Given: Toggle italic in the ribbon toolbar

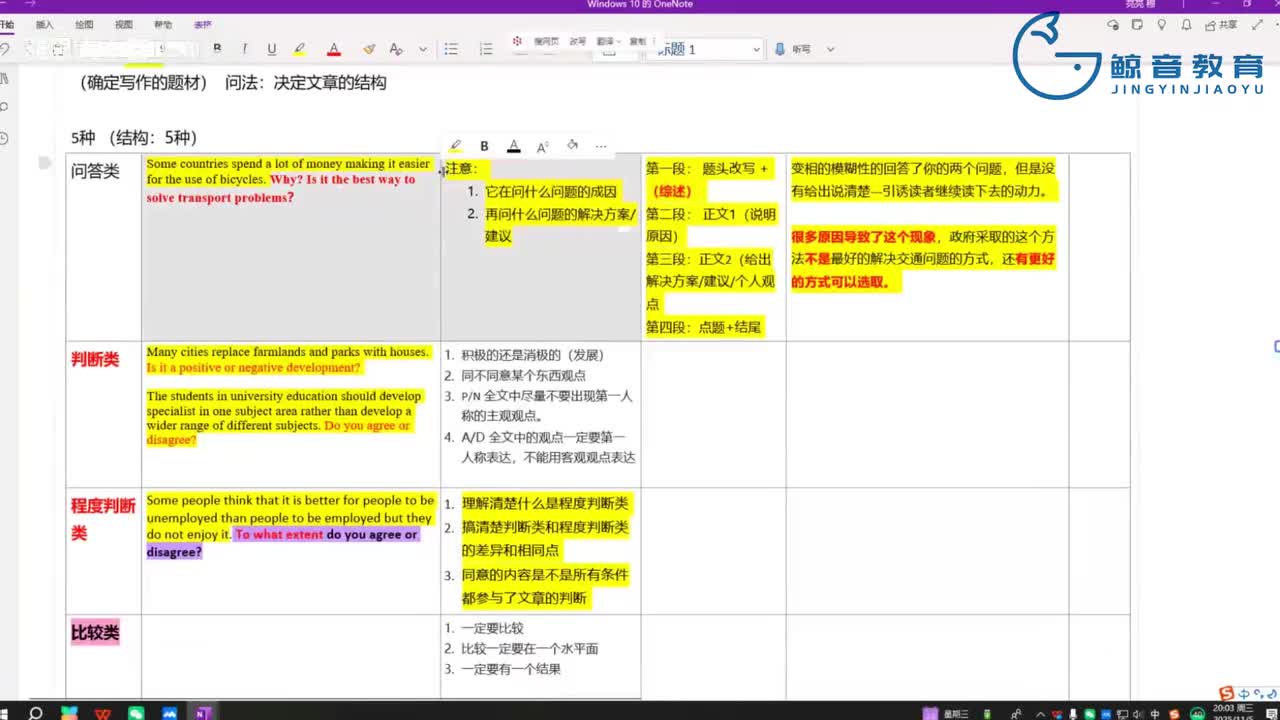Looking at the screenshot, I should pyautogui.click(x=244, y=49).
